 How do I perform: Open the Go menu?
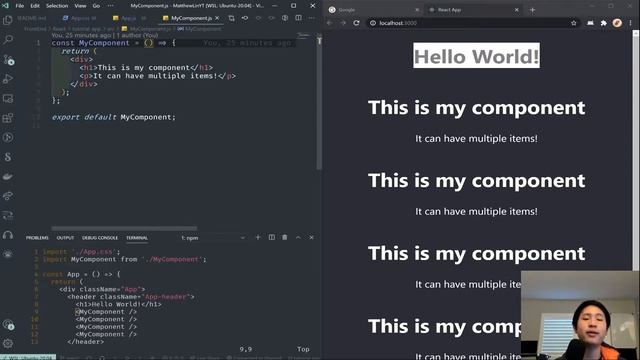click(96, 6)
